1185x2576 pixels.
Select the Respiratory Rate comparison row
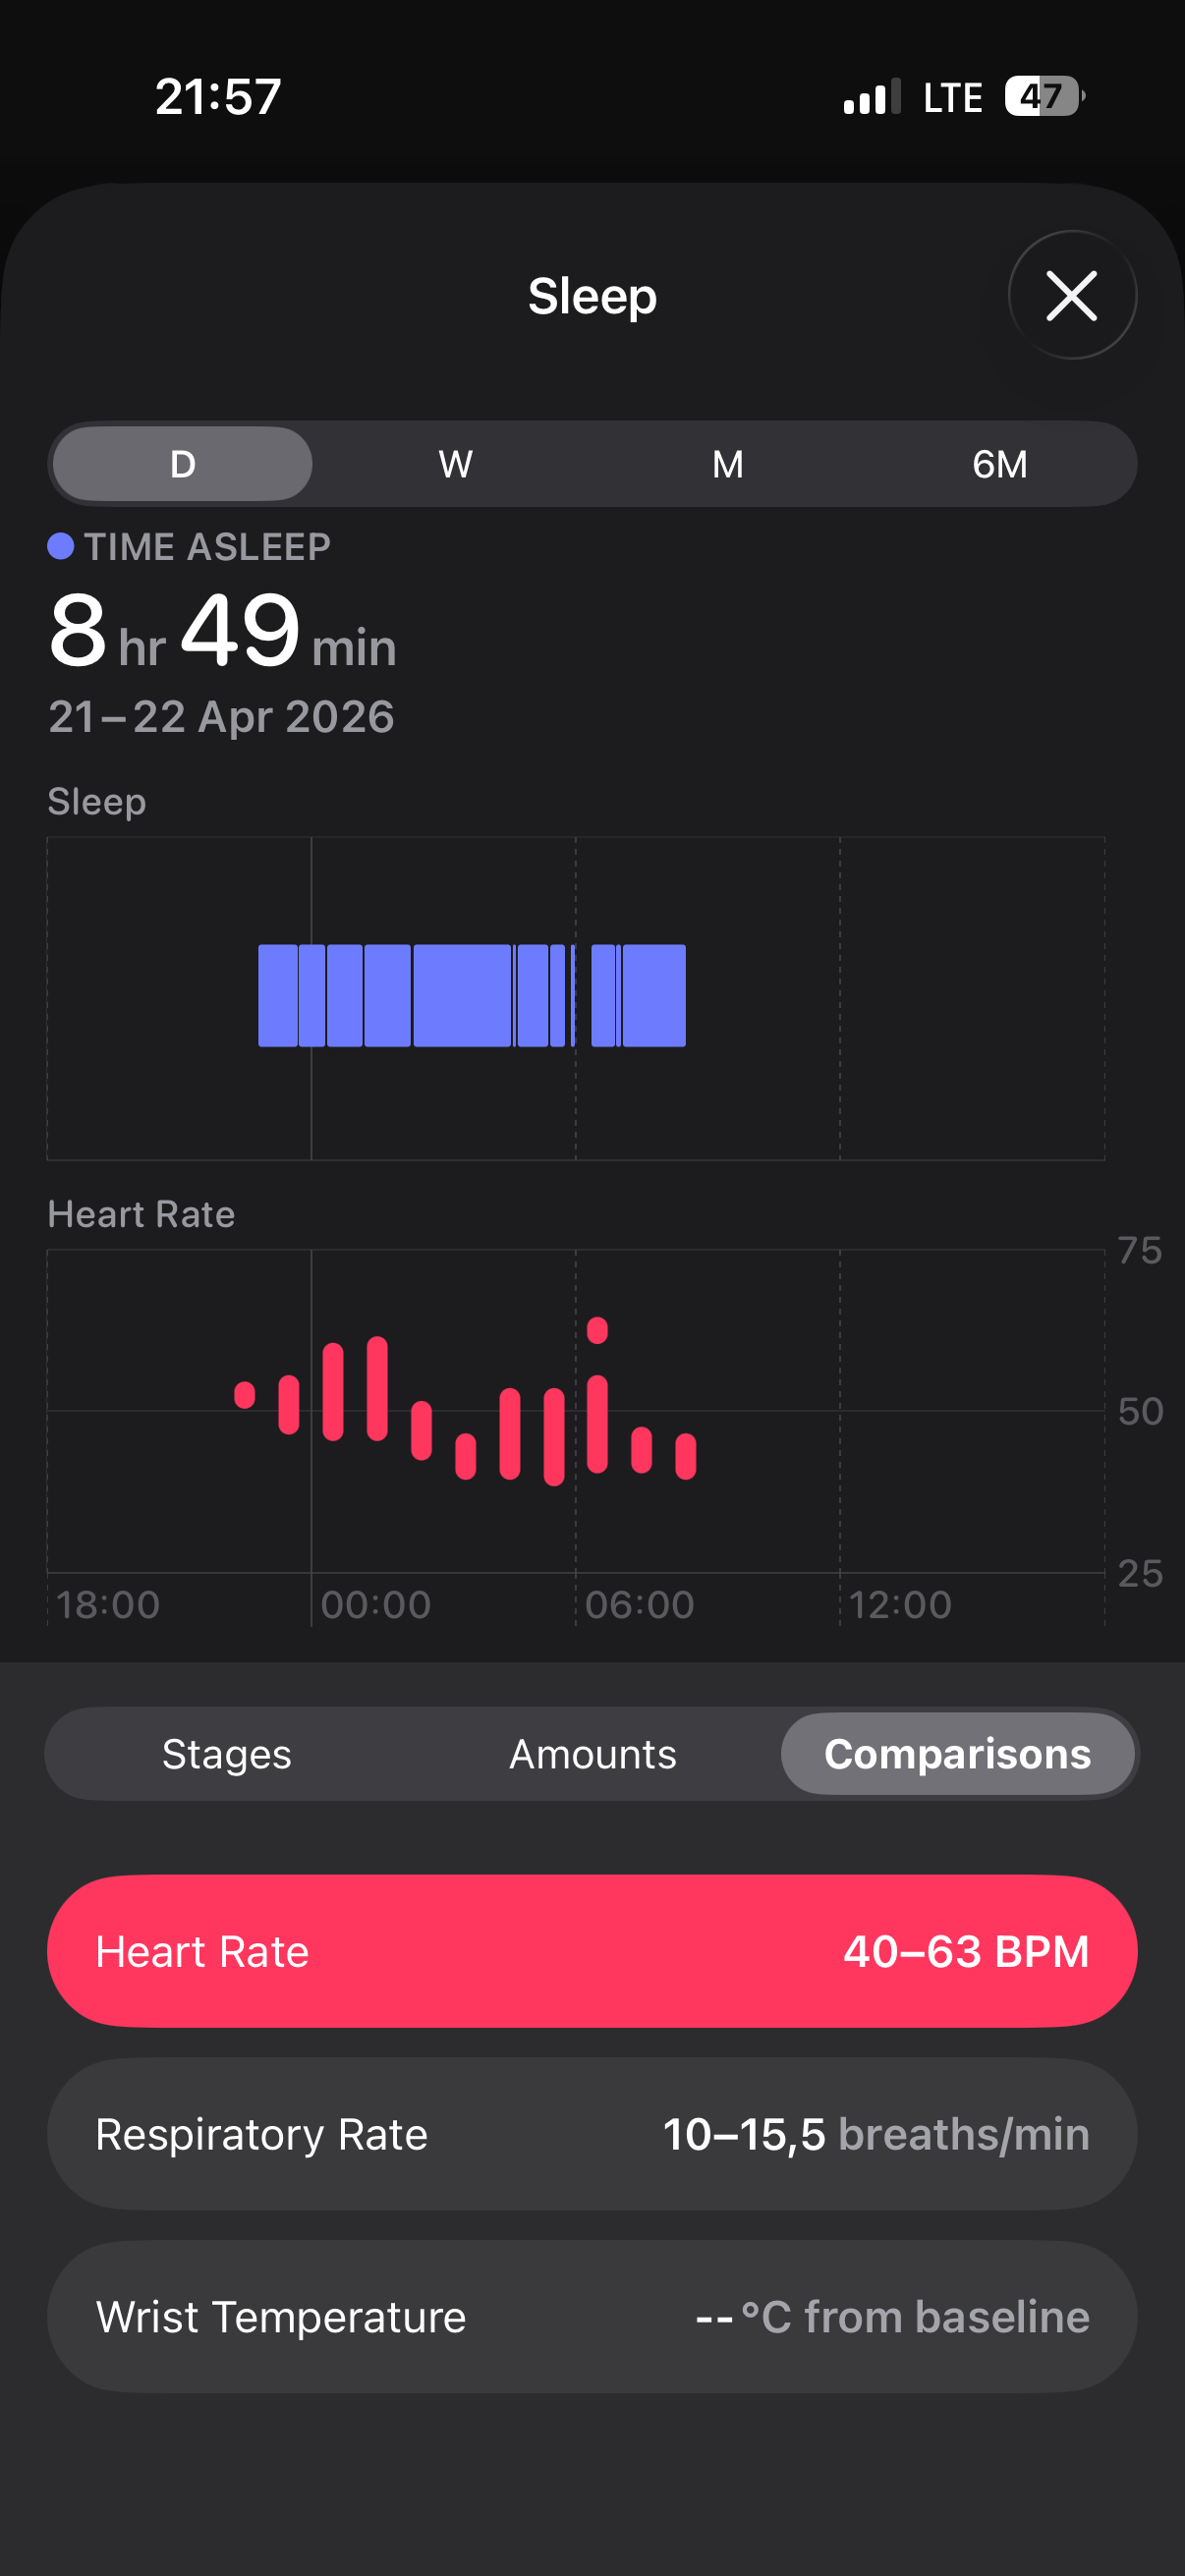pos(592,2134)
